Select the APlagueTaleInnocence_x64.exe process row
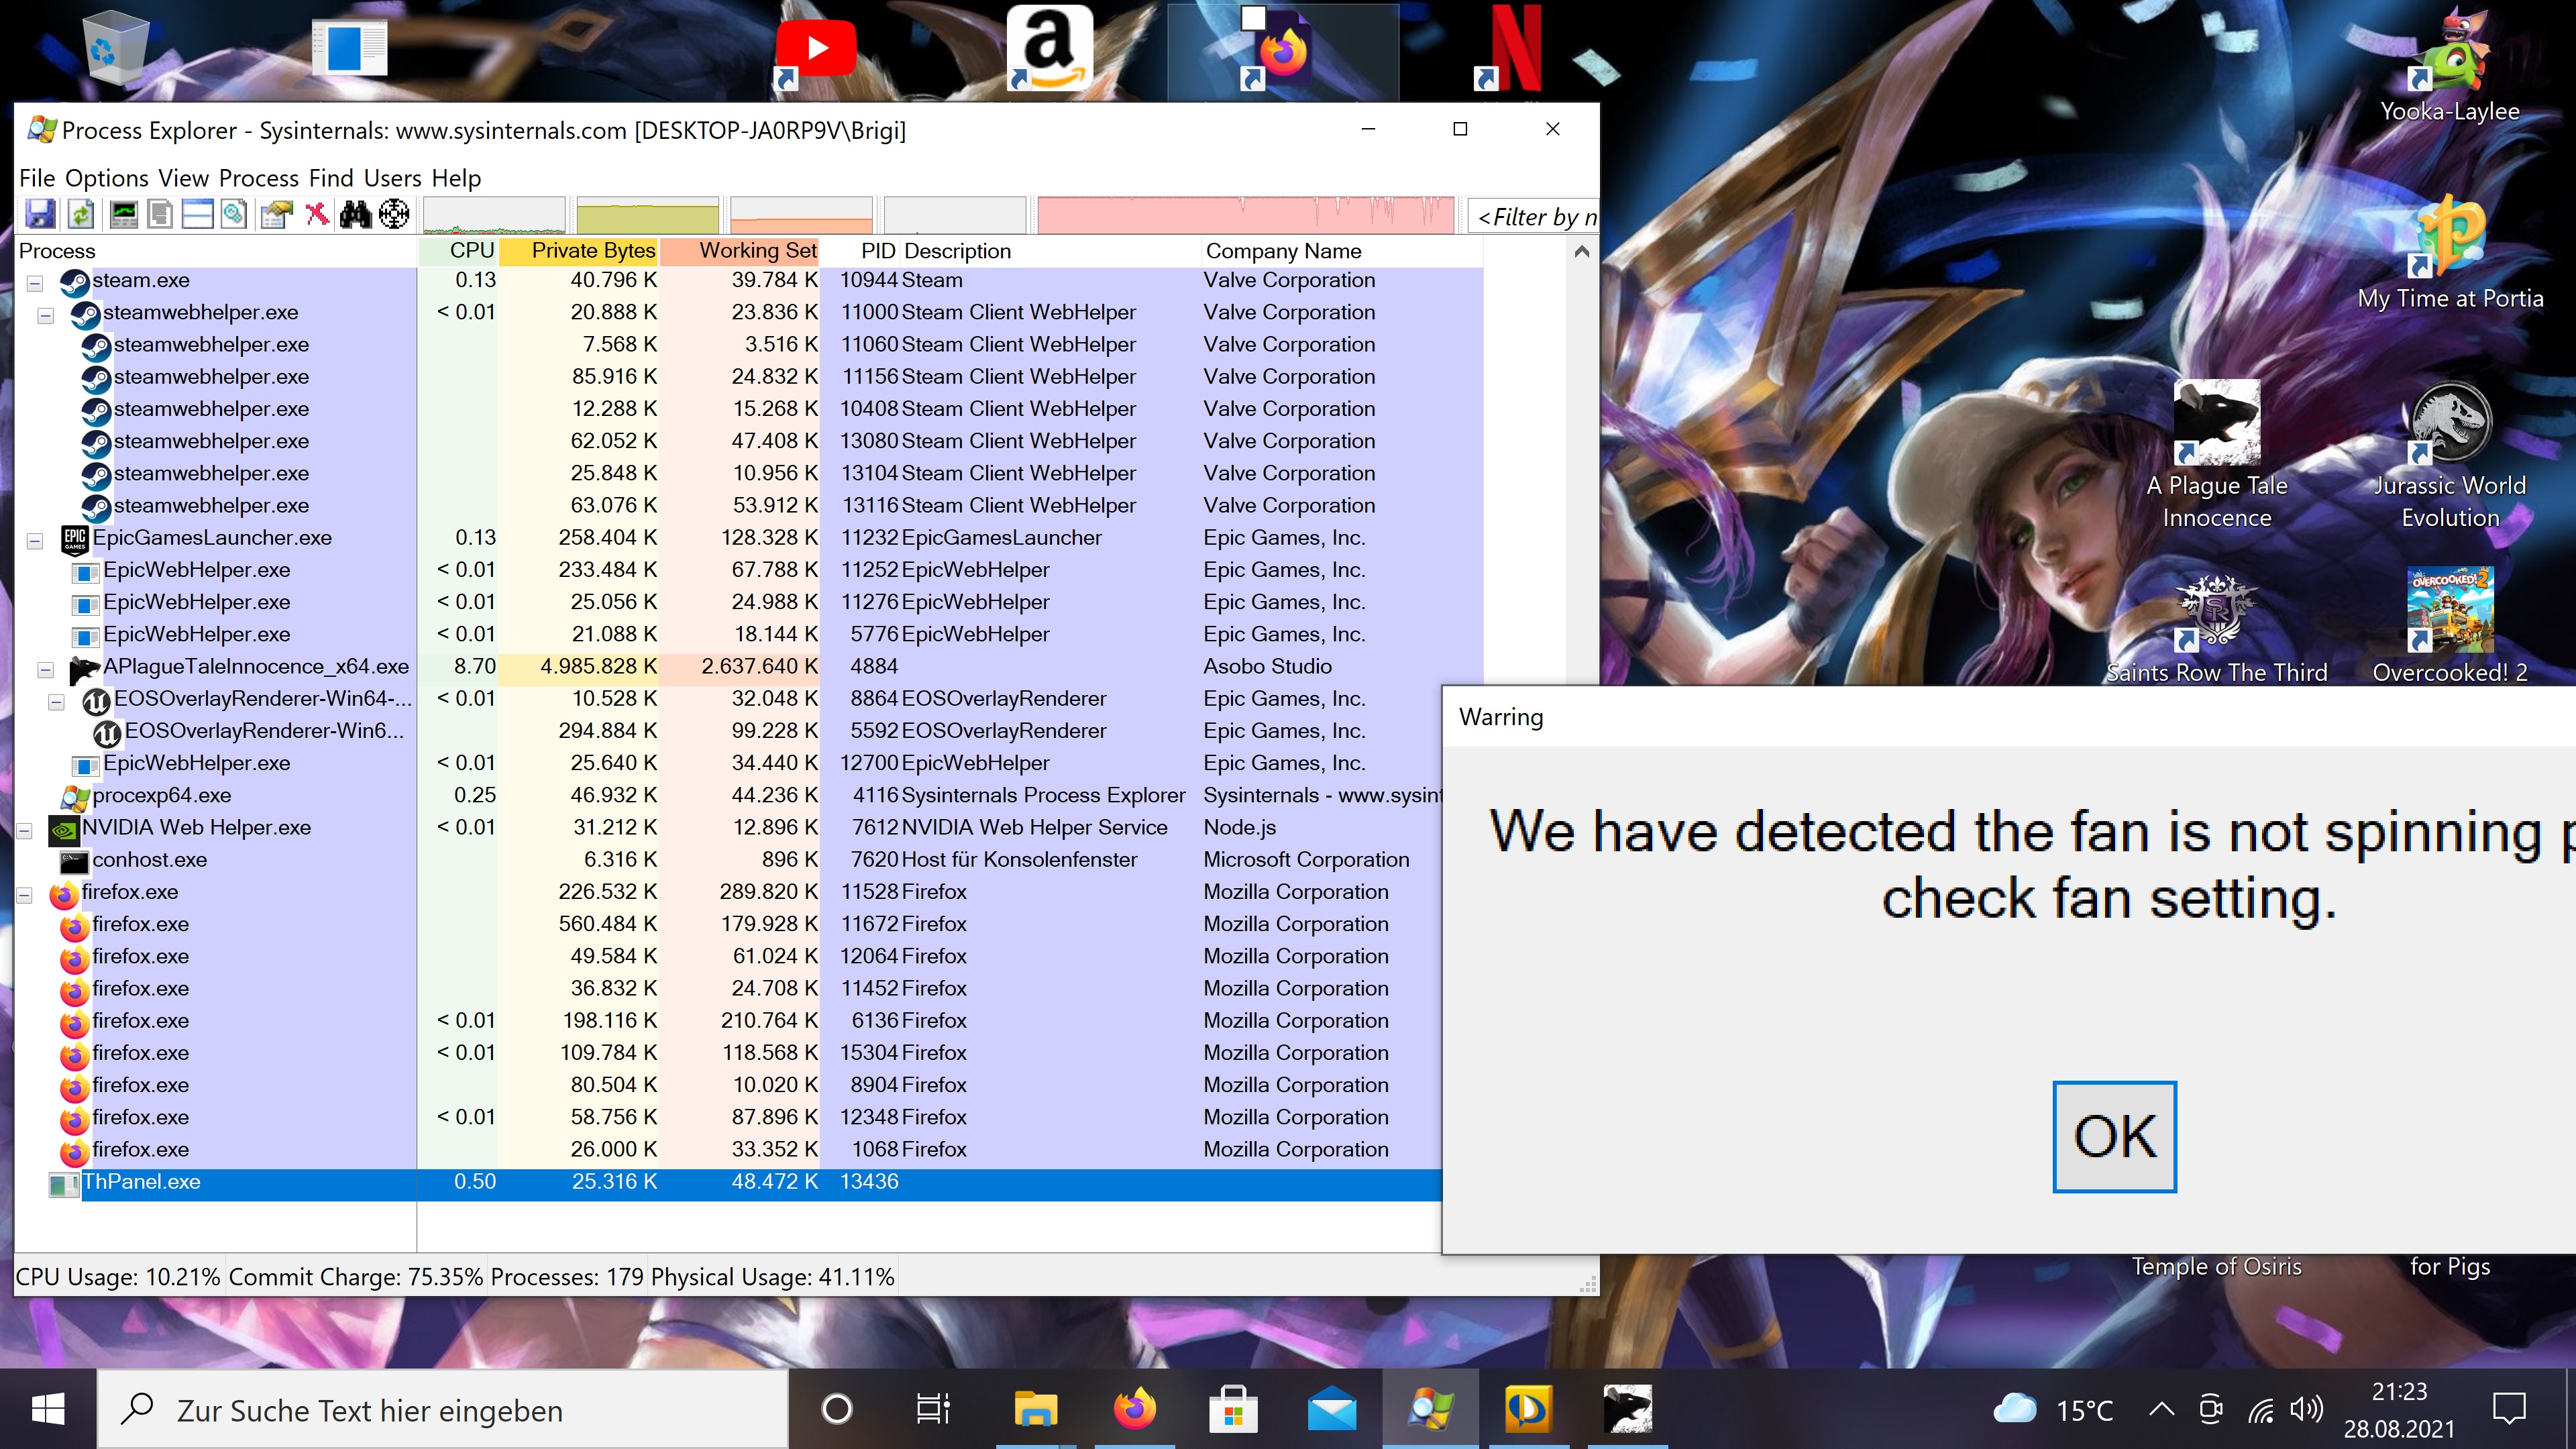 (x=255, y=667)
